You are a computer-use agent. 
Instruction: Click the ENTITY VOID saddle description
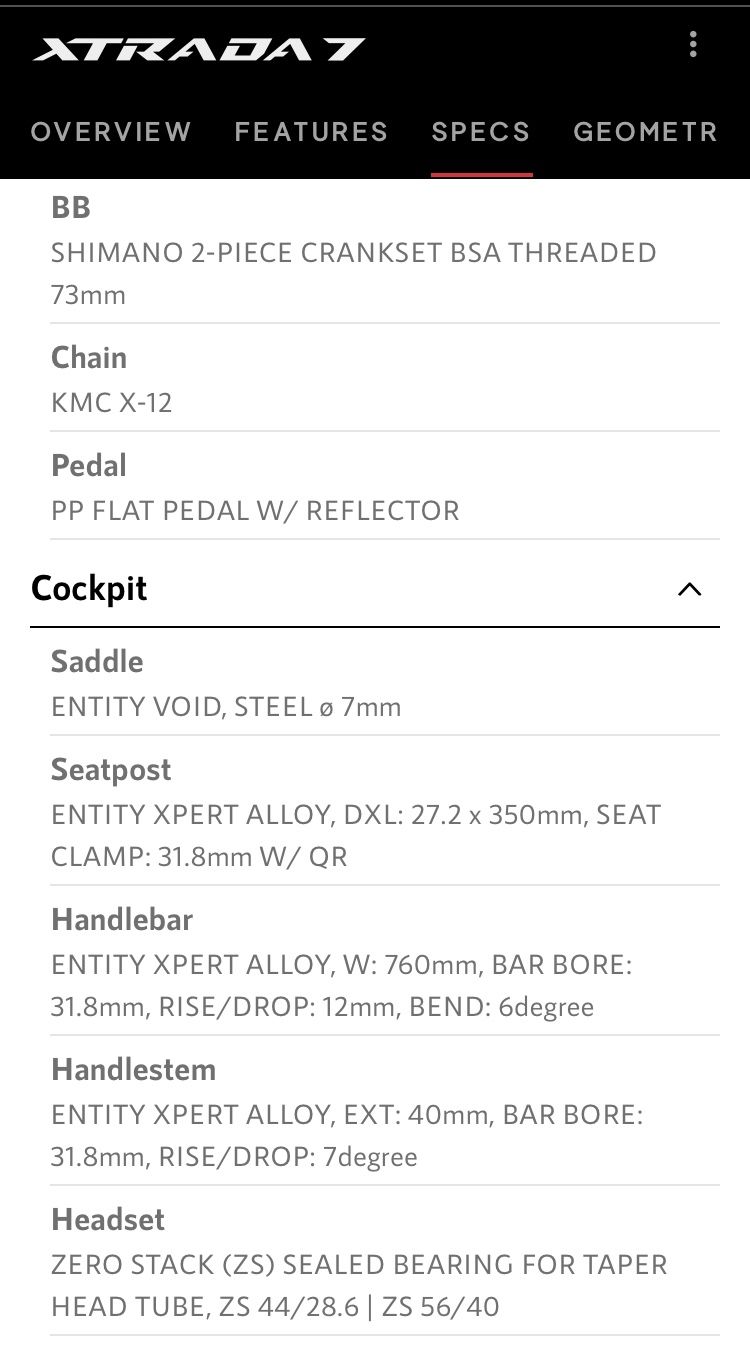pyautogui.click(x=226, y=706)
